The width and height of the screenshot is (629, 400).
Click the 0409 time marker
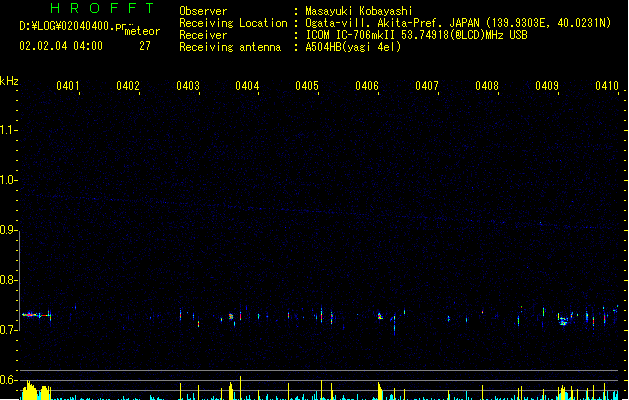point(547,86)
